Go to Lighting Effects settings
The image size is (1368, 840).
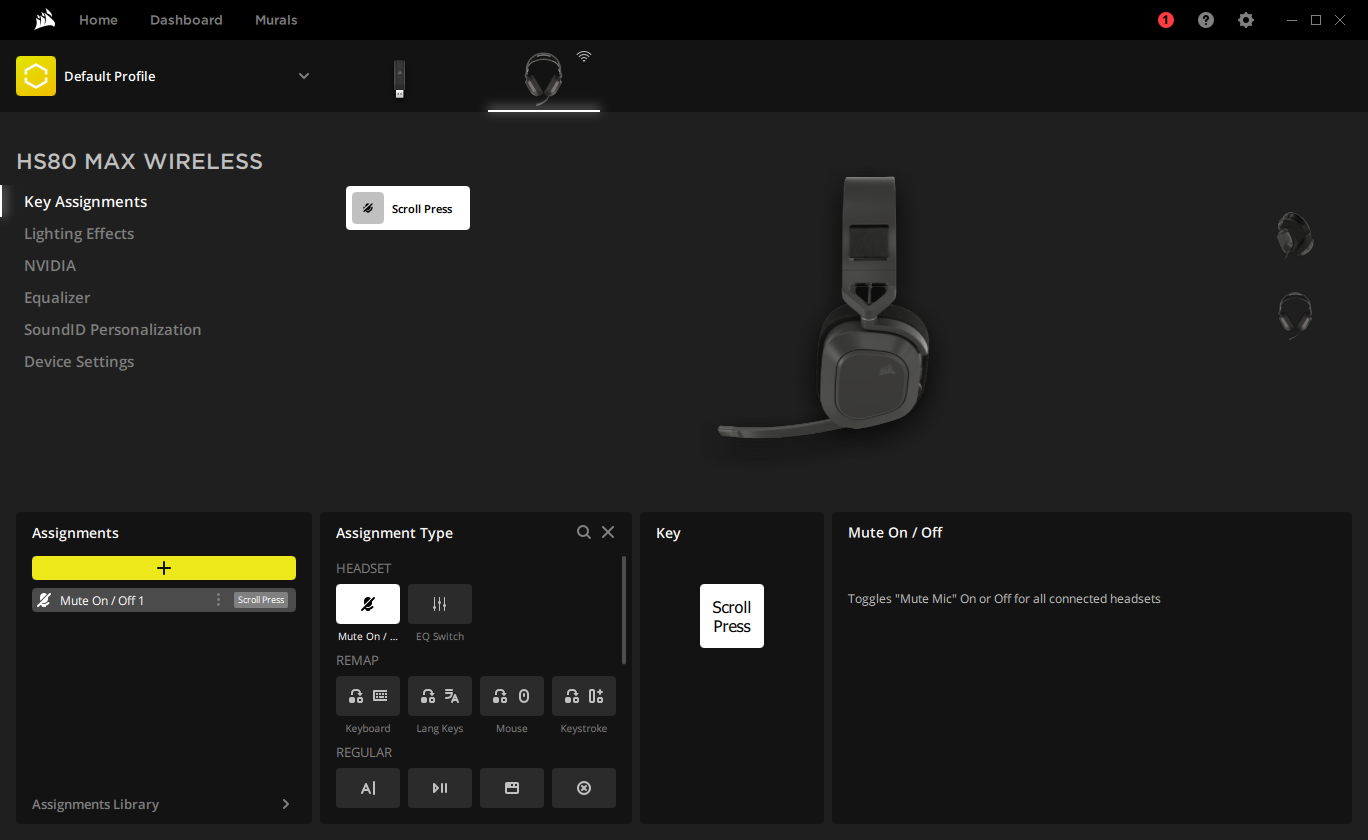coord(79,234)
